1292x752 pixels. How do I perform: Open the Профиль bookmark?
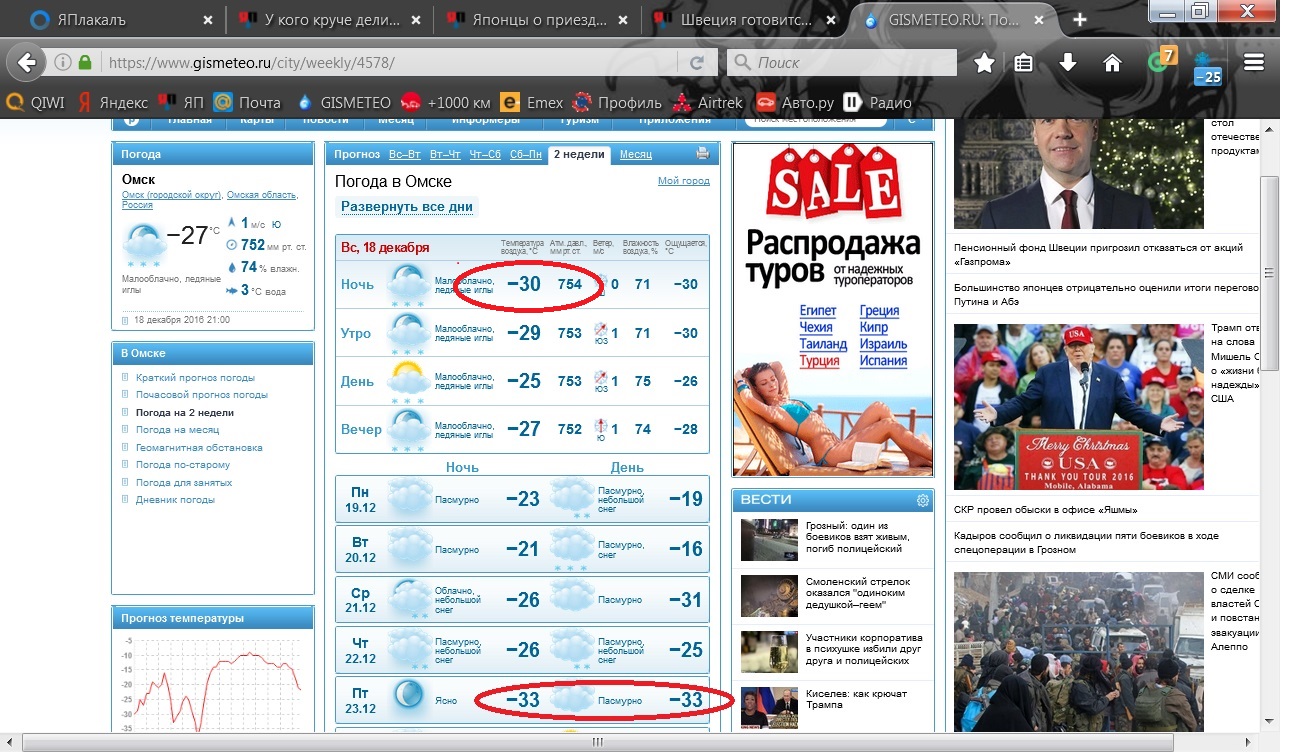(617, 102)
